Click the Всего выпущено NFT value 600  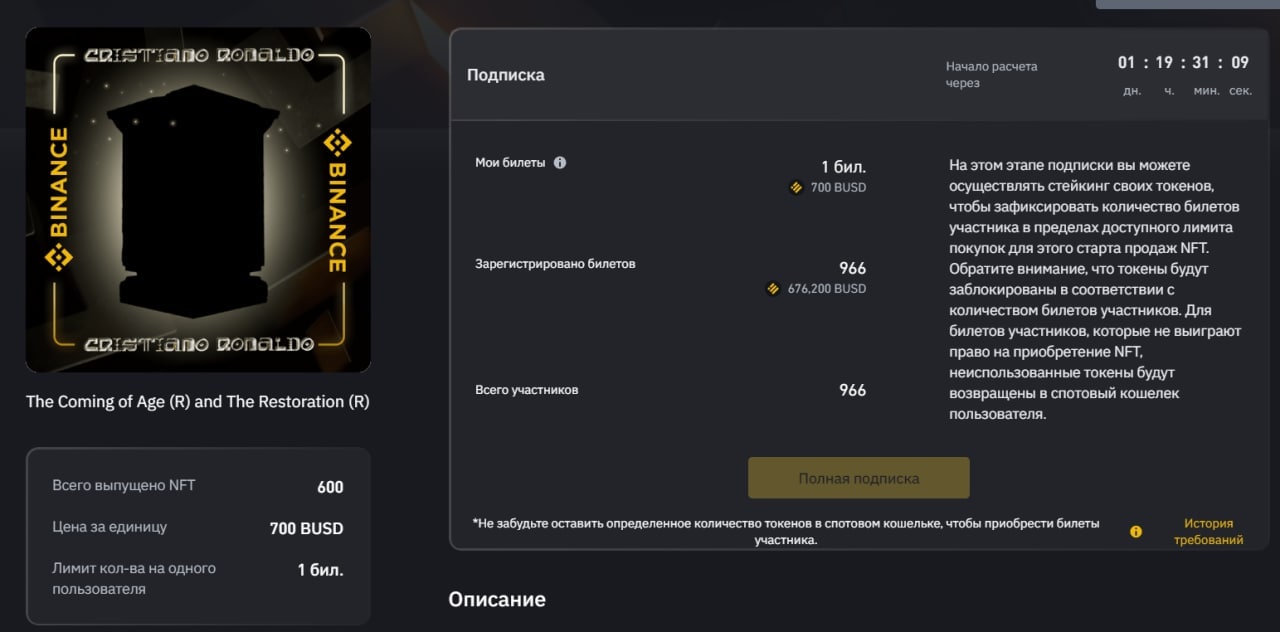click(330, 487)
